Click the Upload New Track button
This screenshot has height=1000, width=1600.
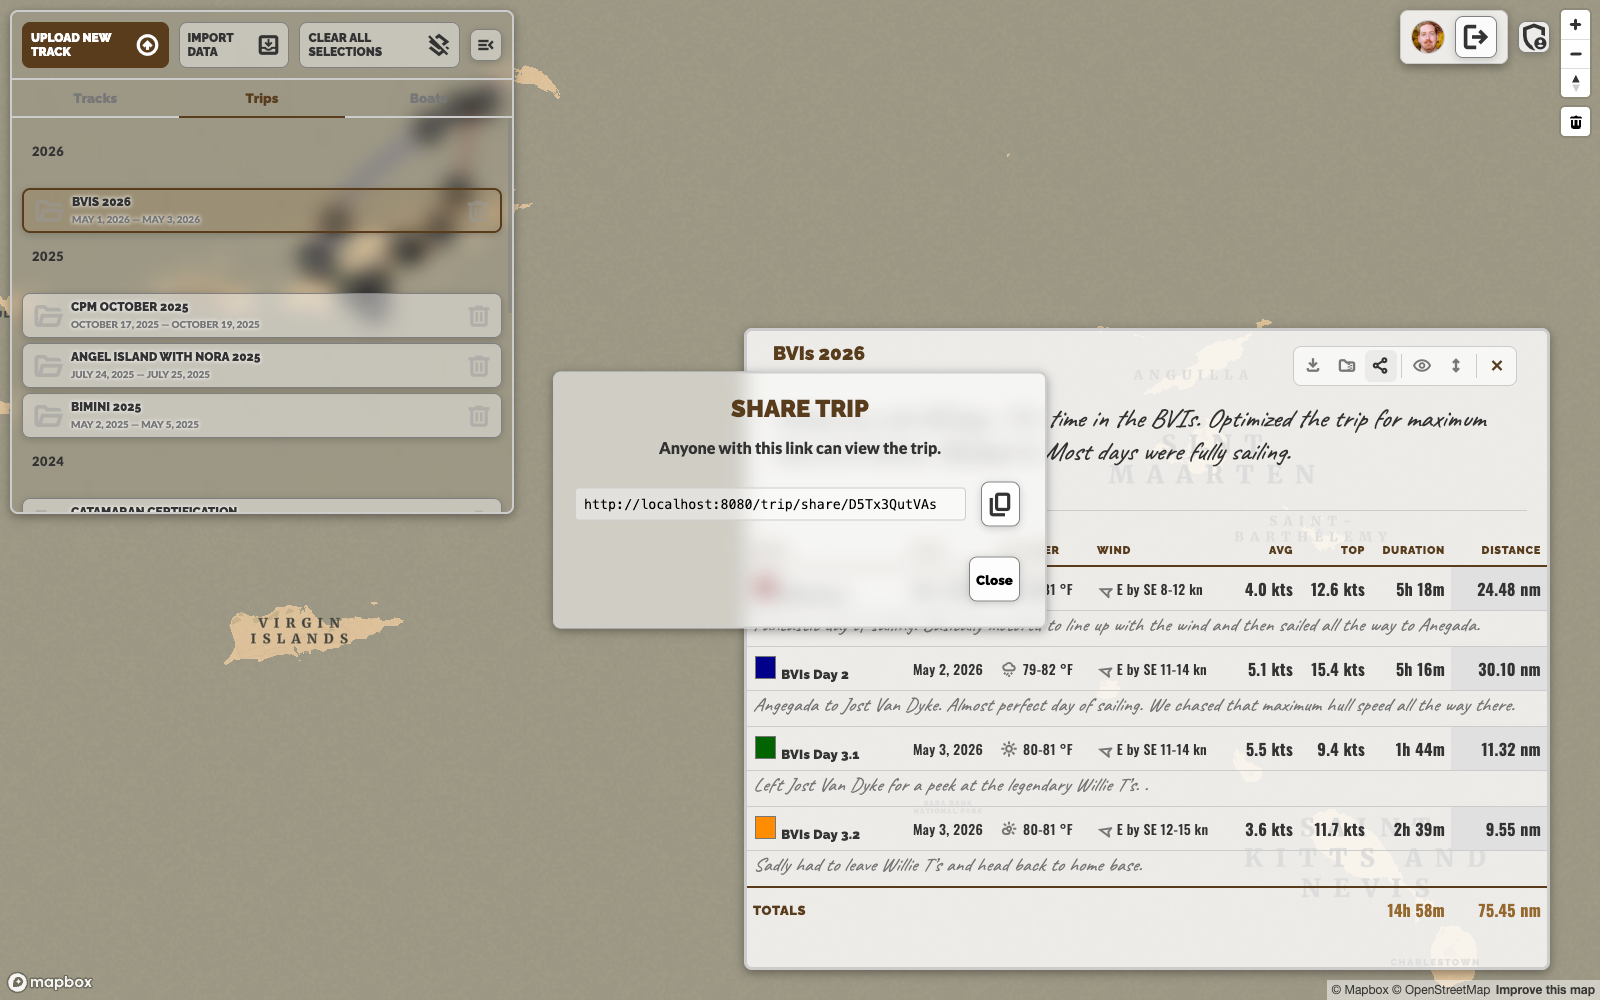tap(95, 45)
